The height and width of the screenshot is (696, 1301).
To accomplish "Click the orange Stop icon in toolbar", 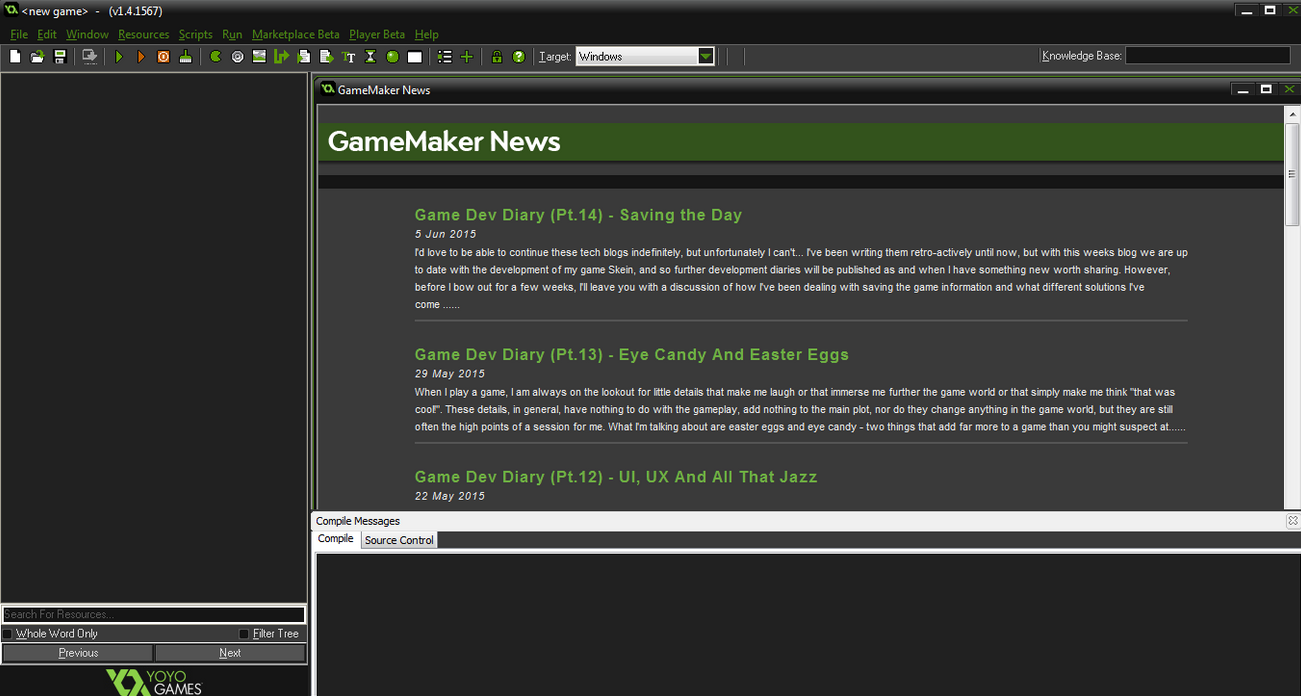I will coord(163,57).
